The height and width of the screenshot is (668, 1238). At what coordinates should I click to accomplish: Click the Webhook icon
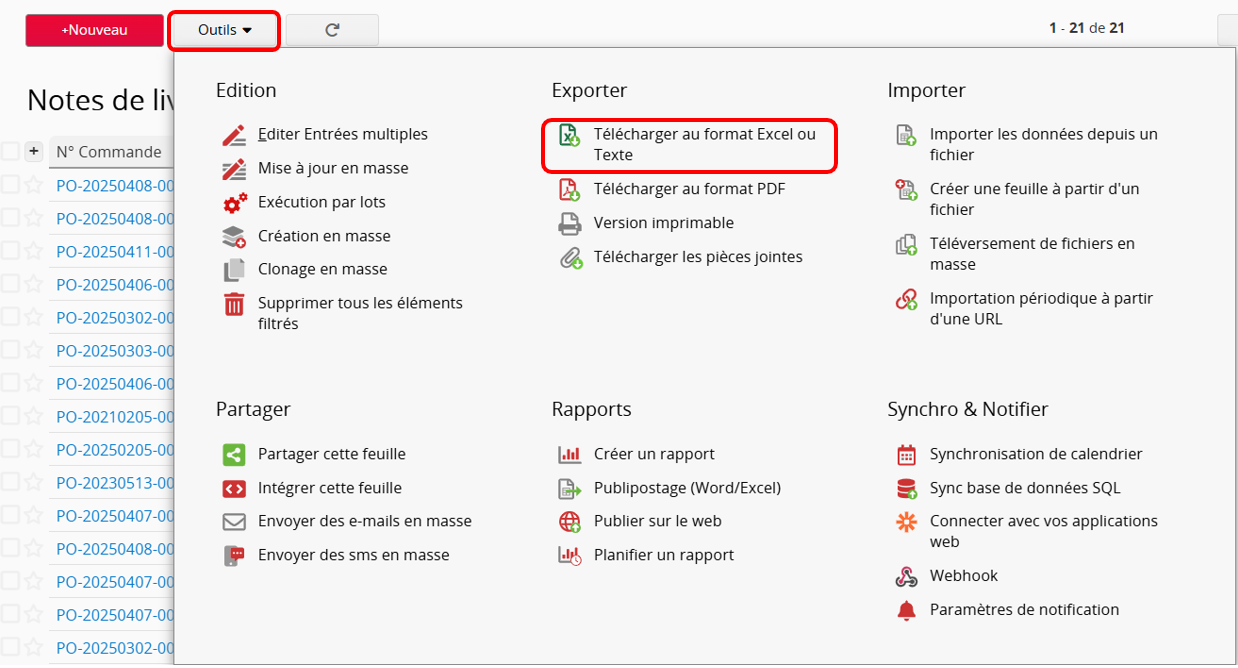(x=906, y=577)
